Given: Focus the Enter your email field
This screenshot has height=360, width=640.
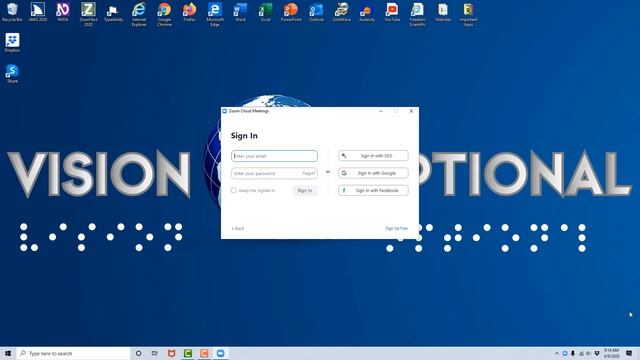Looking at the screenshot, I should pos(274,156).
